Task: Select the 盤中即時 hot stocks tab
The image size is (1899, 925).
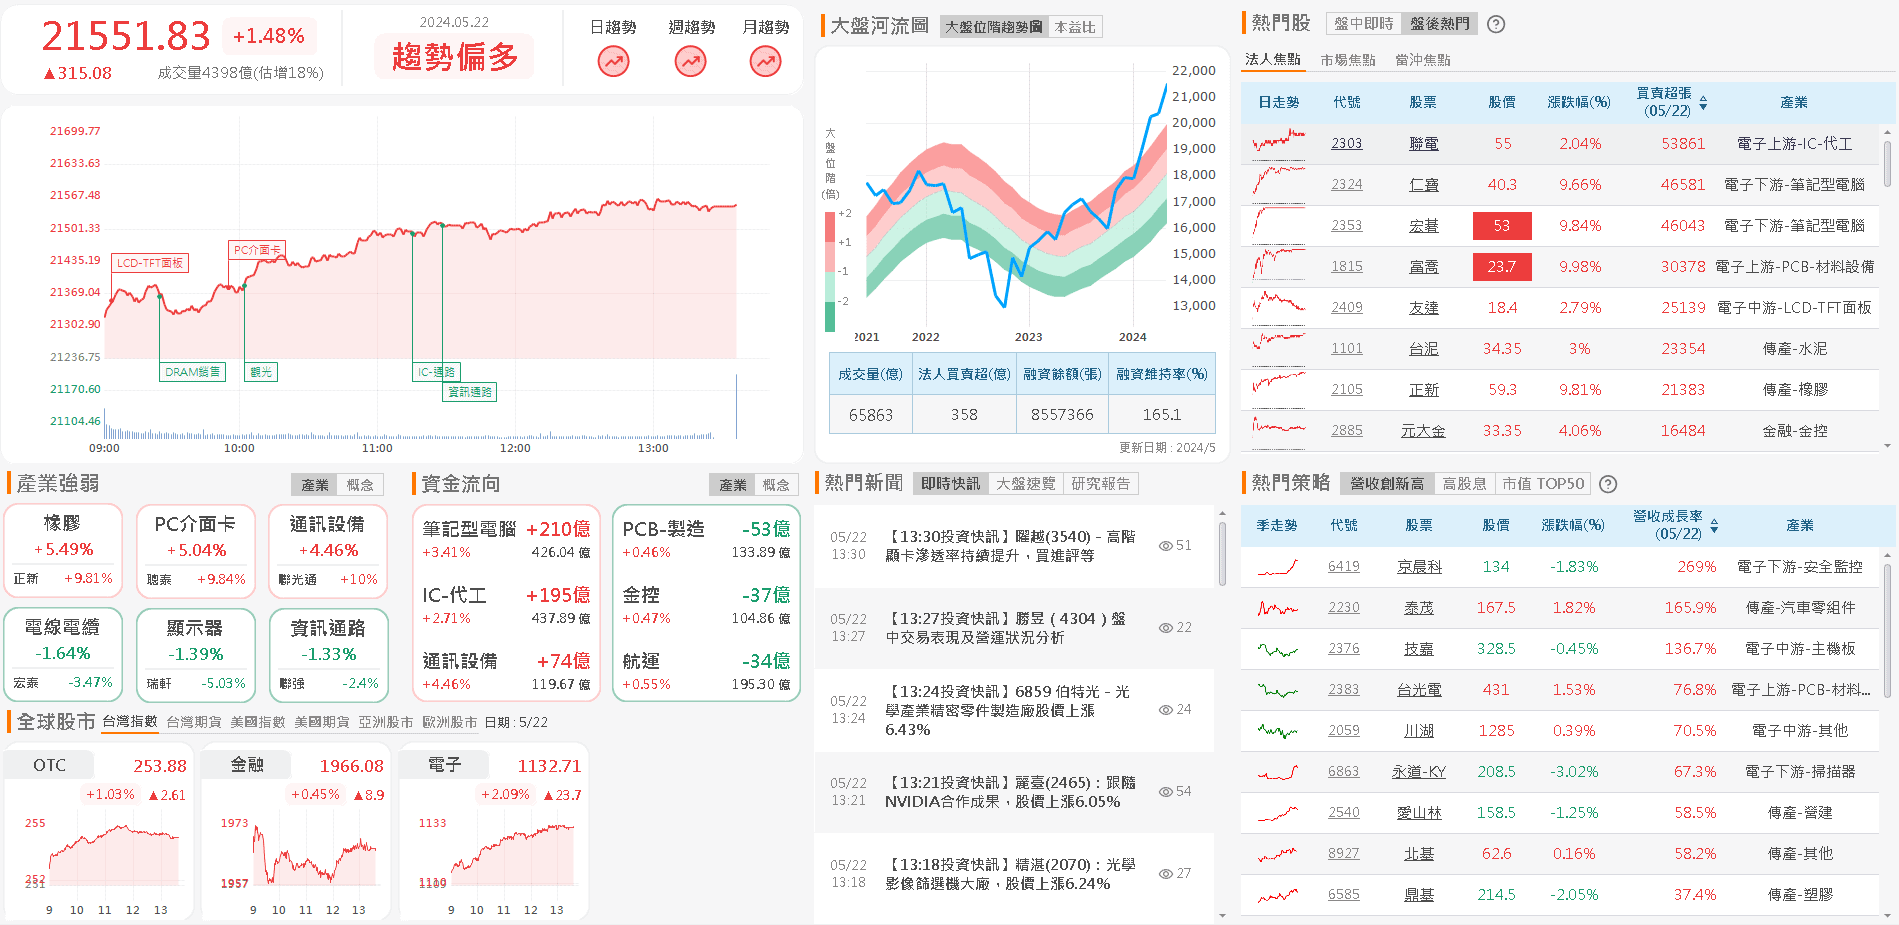Action: (x=1363, y=24)
